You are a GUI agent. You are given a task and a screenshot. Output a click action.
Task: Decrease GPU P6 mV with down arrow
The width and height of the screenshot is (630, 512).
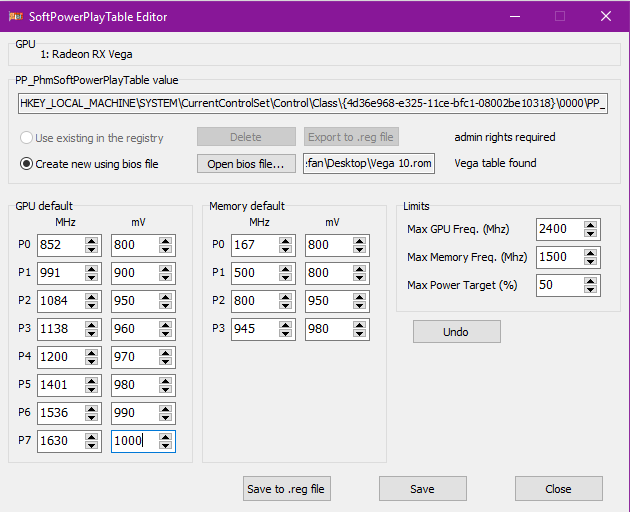tap(165, 417)
